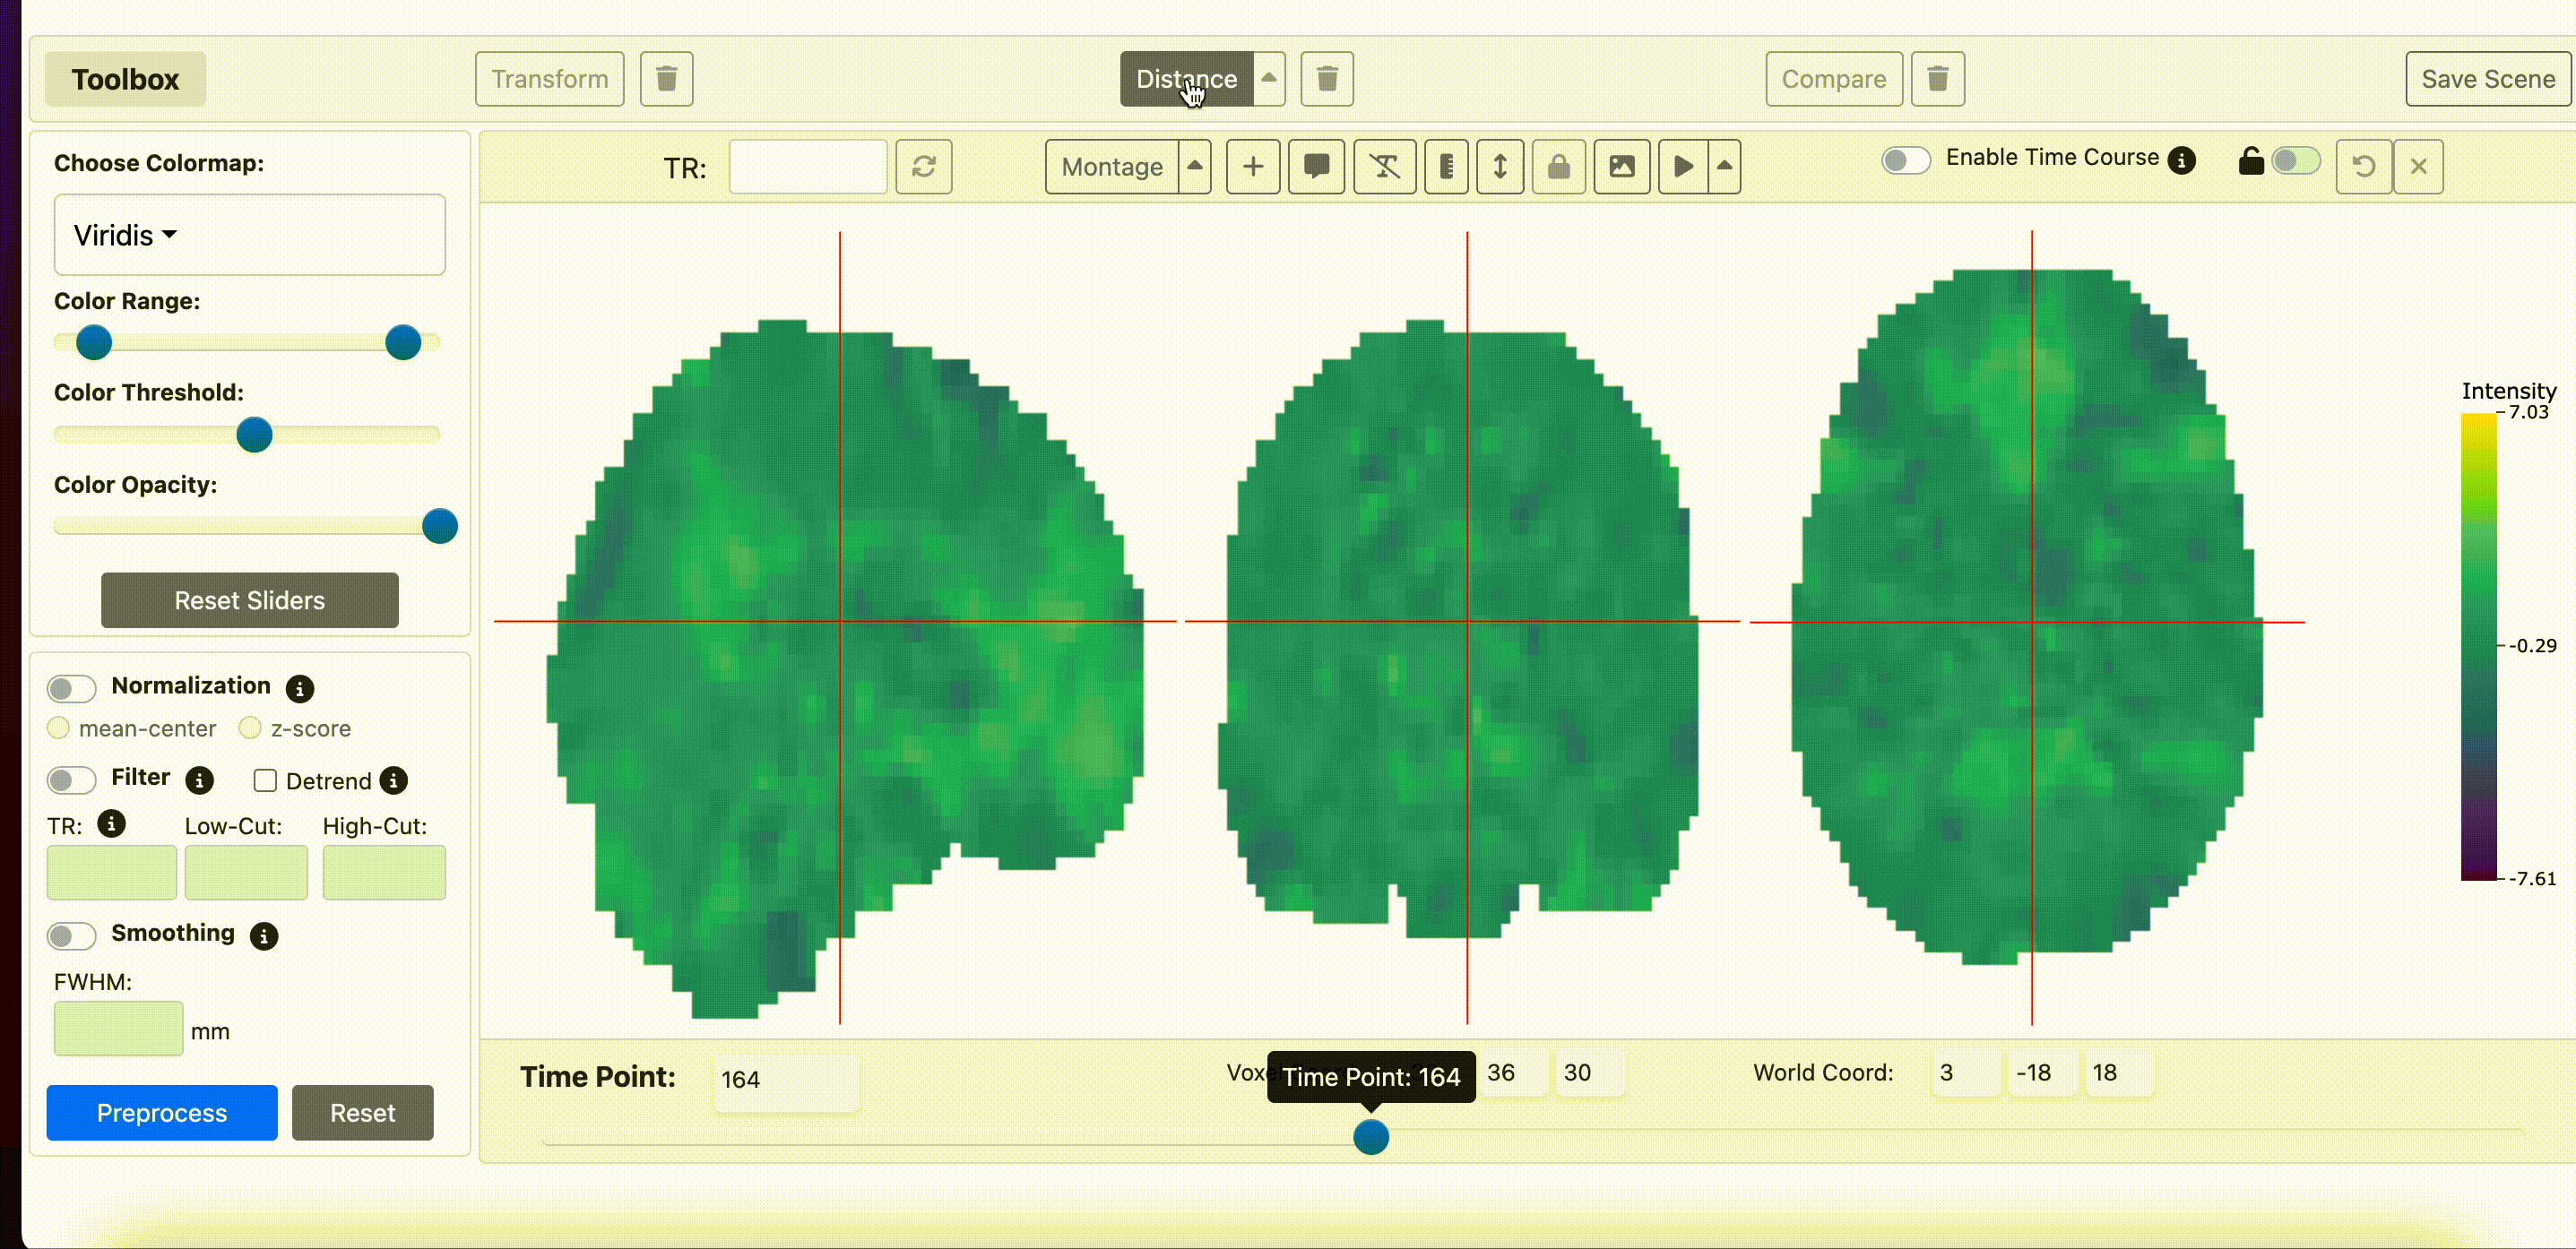Click the image screenshot toolbar icon

[1621, 166]
